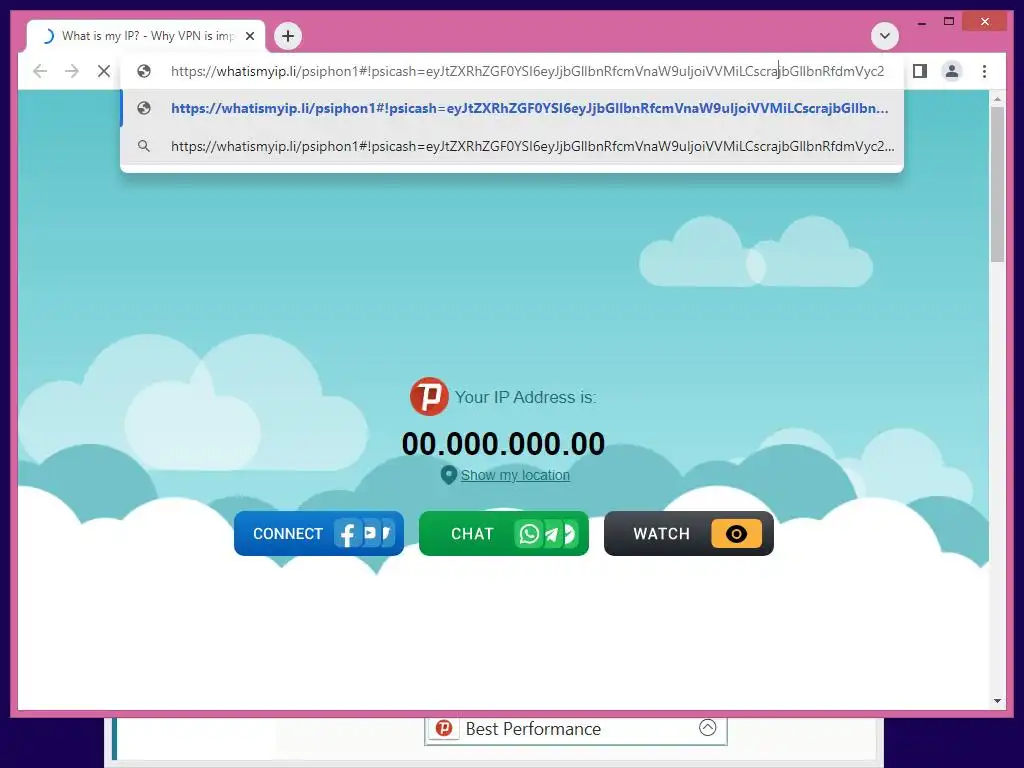Open Best Performance dropdown in Psiphon window
The image size is (1024, 768).
tap(707, 728)
